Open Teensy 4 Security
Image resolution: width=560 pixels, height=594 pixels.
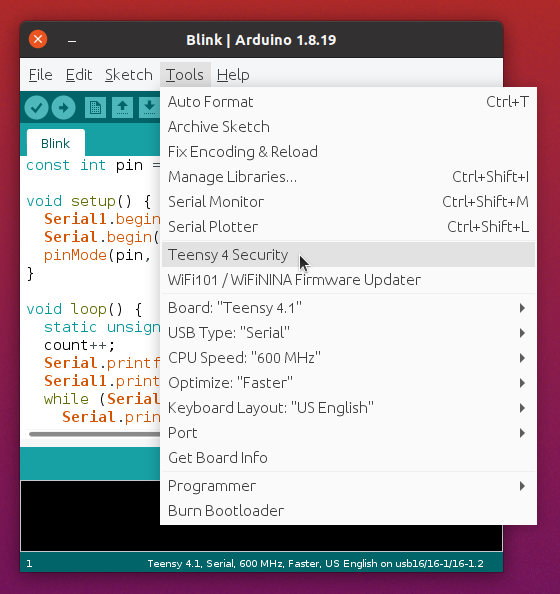tap(348, 255)
